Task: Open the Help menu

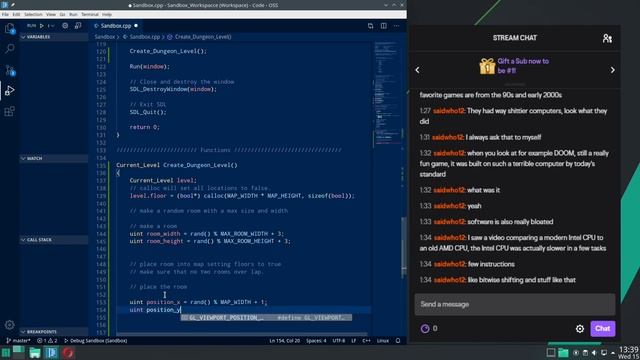Action: [107, 14]
